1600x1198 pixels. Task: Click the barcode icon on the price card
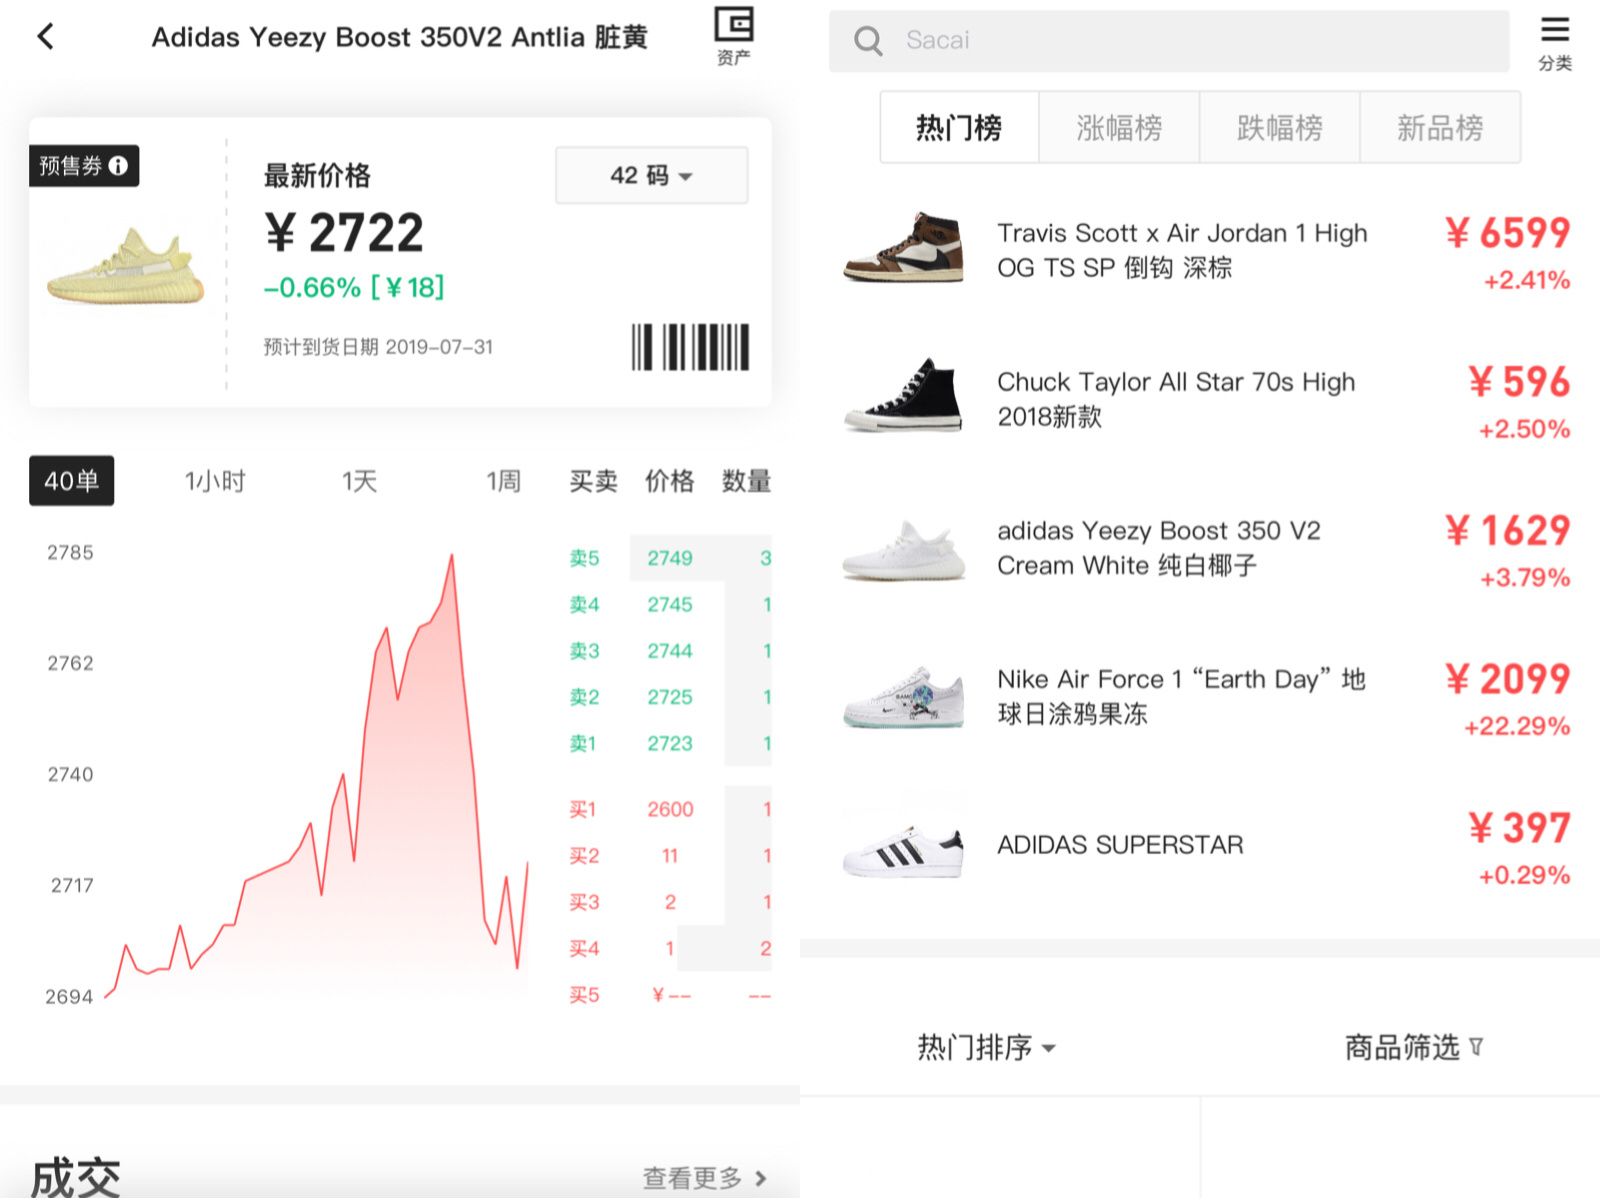(690, 347)
